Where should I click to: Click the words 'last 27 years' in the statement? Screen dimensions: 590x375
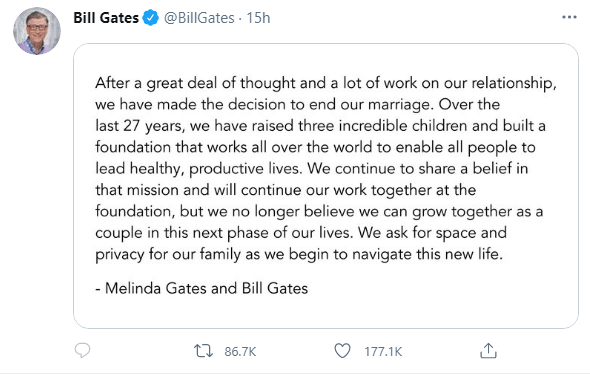[140, 126]
